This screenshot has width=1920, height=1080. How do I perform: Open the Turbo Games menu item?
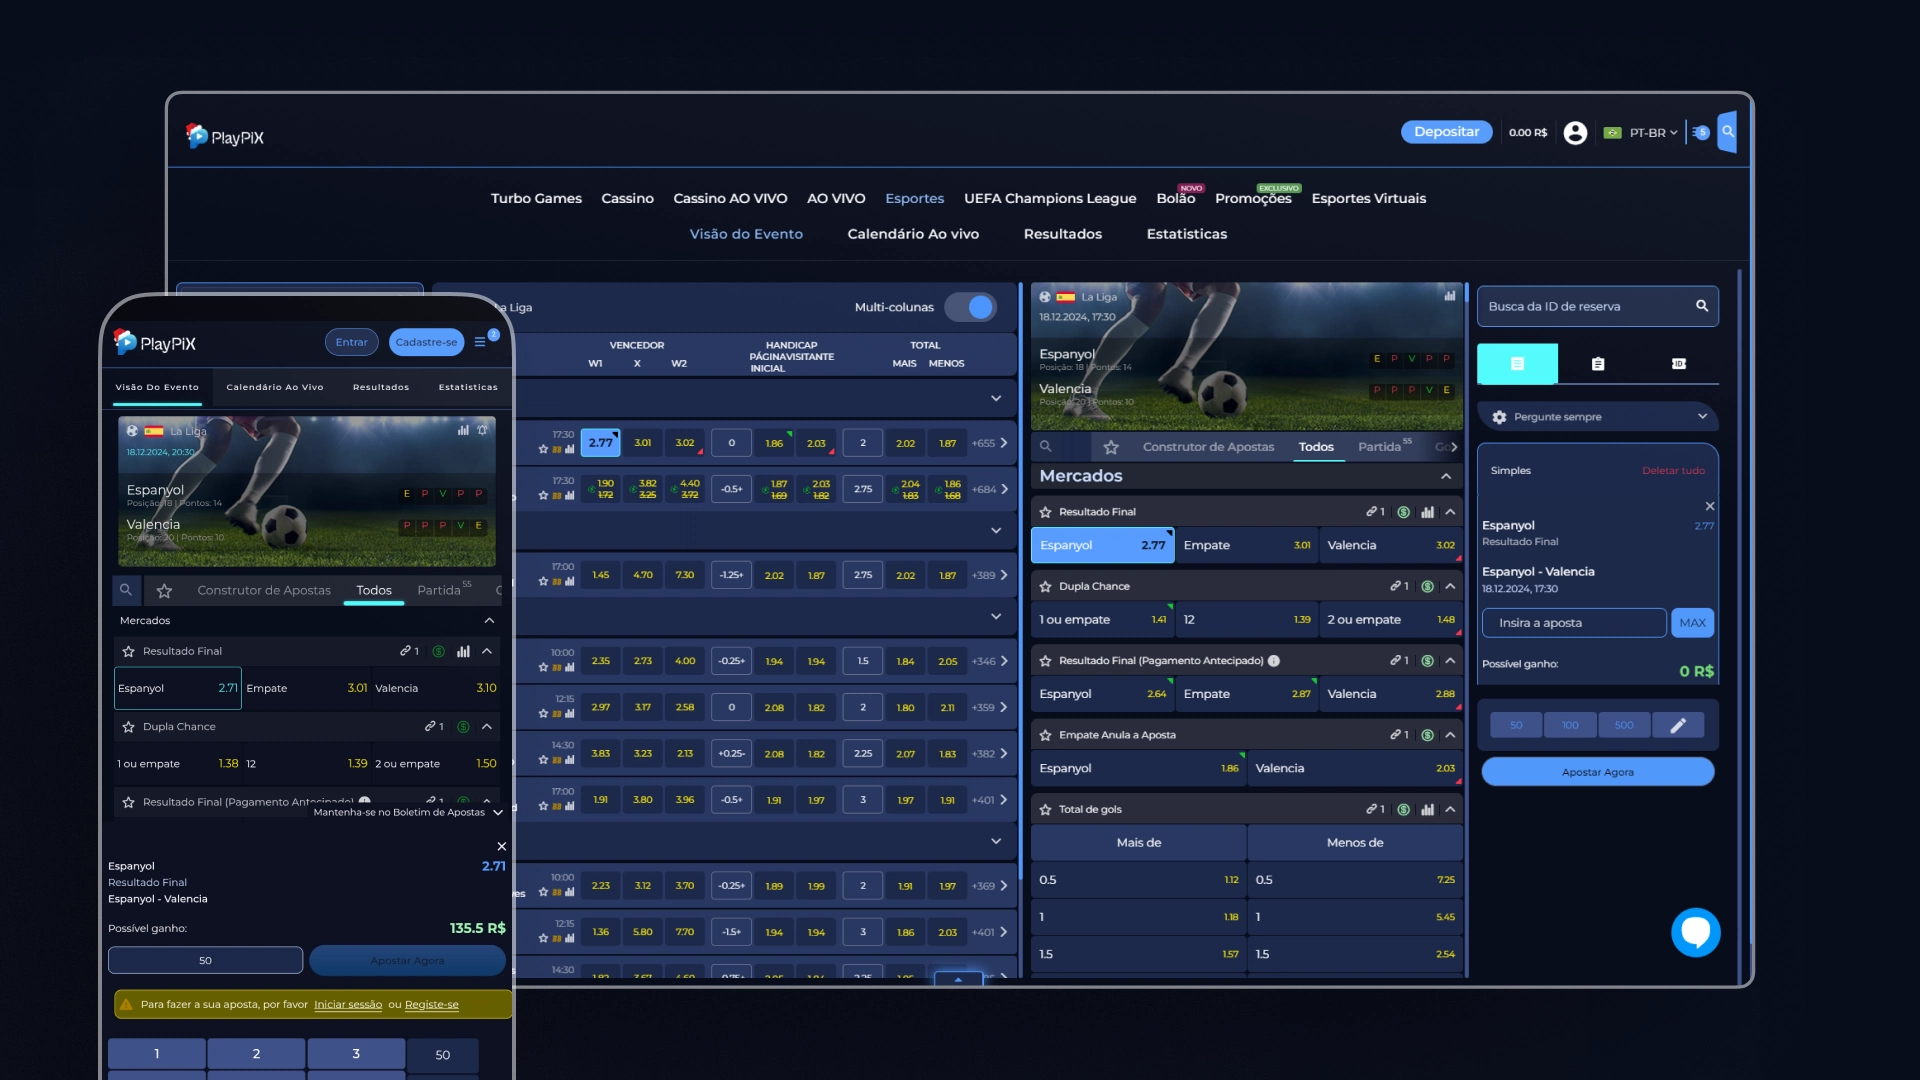click(x=536, y=198)
